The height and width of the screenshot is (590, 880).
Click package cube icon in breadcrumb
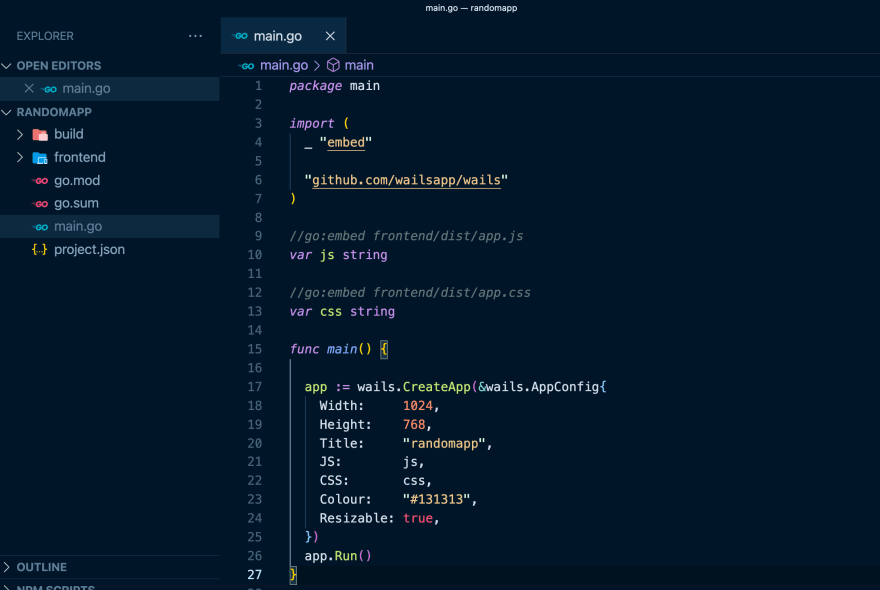(x=333, y=66)
